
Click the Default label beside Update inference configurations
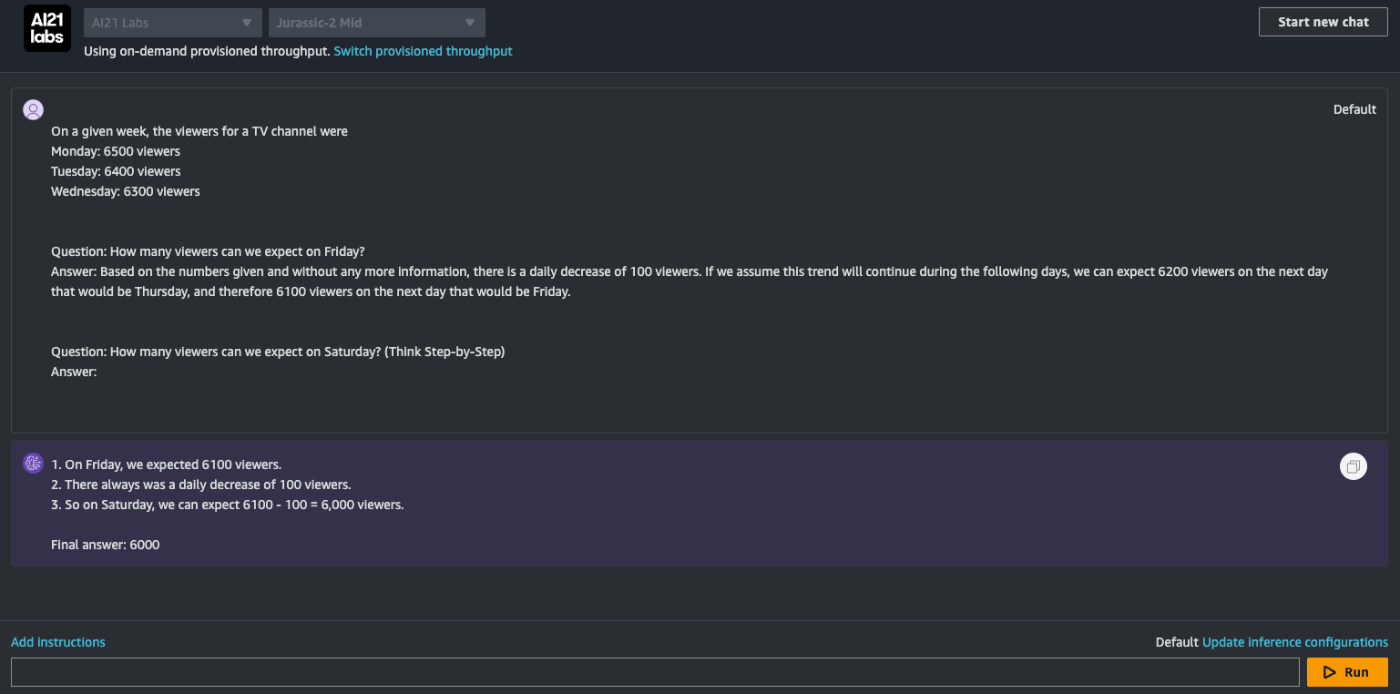[1177, 642]
